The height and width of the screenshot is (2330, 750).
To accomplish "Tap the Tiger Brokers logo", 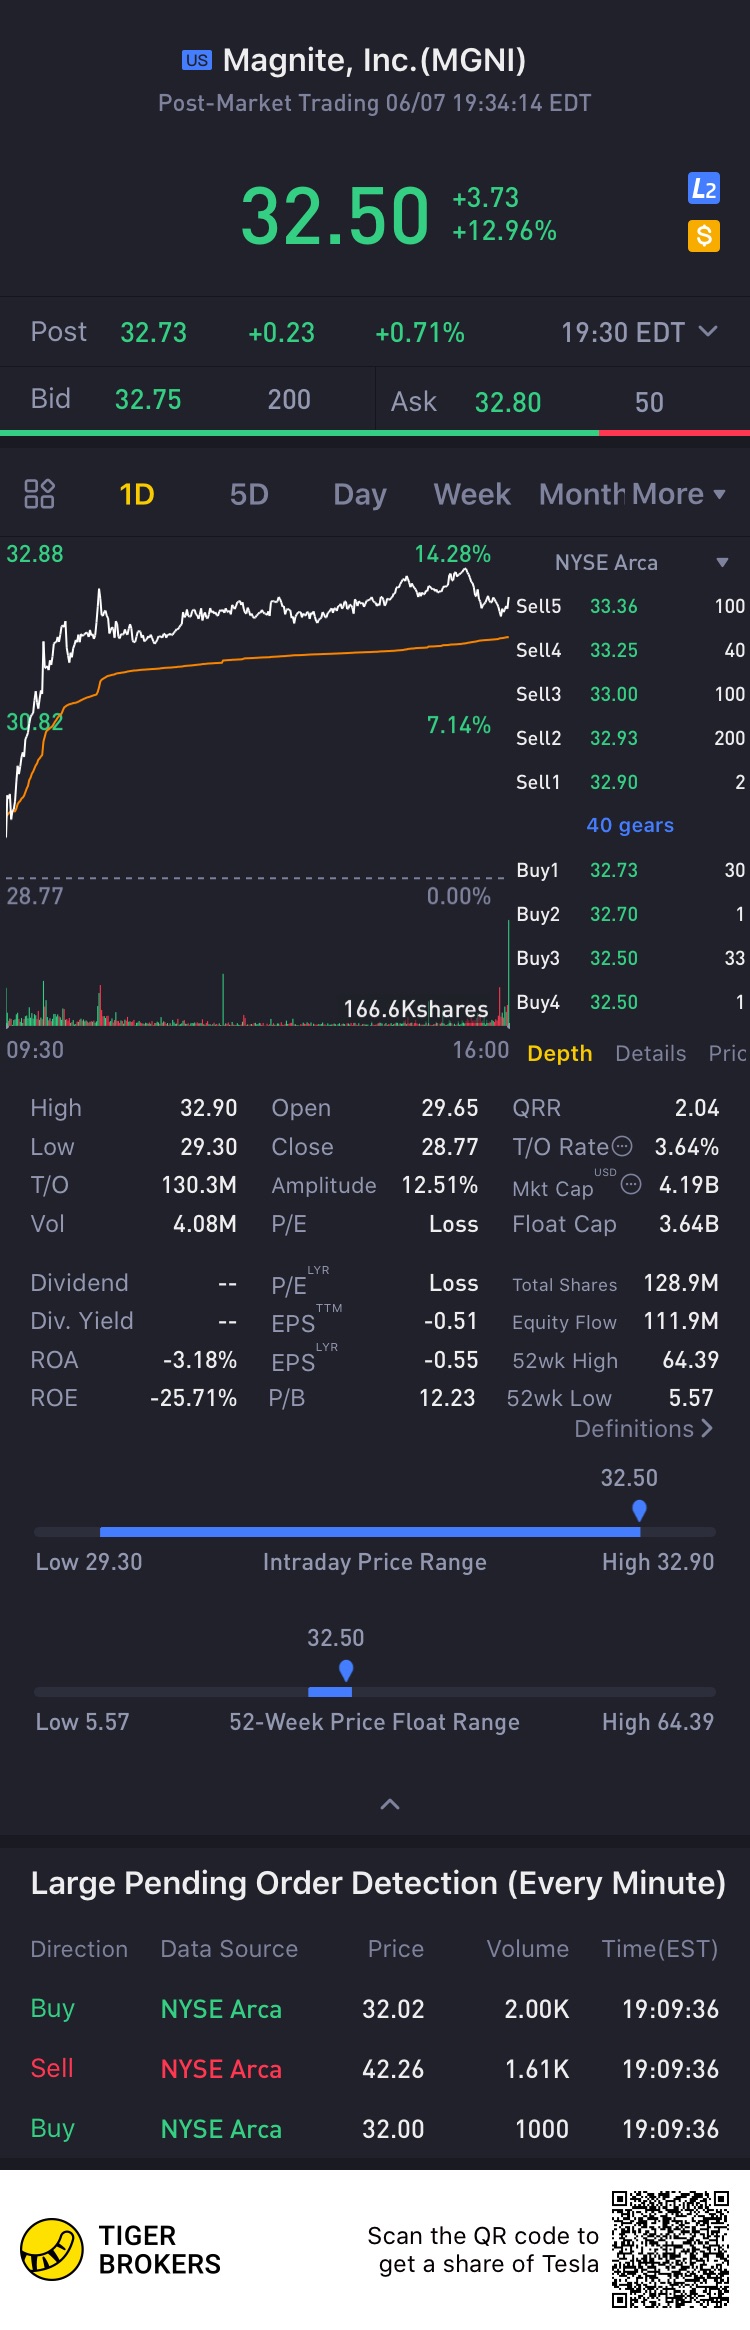I will (121, 2249).
